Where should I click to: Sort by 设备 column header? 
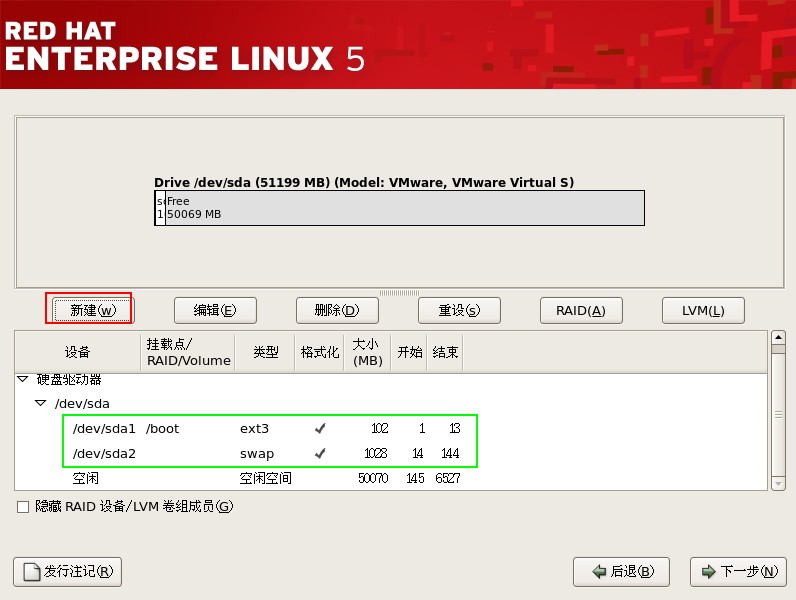pyautogui.click(x=78, y=352)
